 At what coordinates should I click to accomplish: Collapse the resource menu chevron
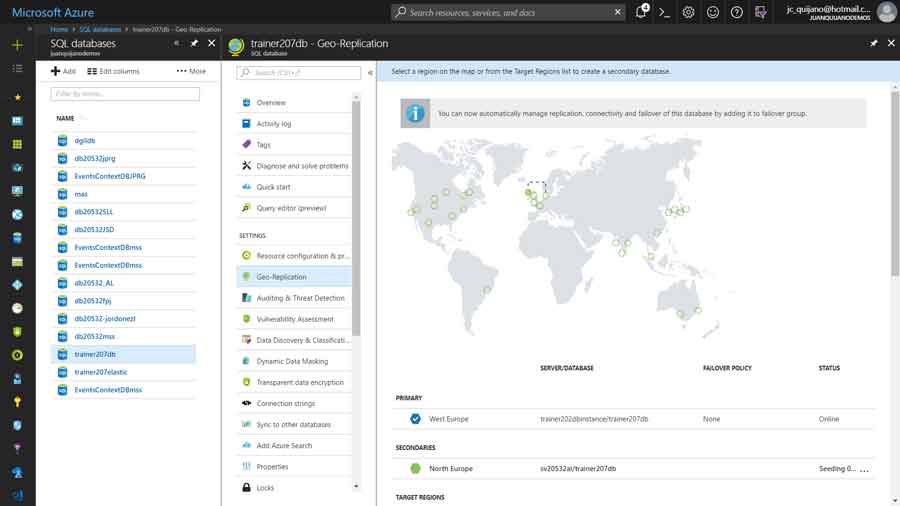click(x=370, y=73)
